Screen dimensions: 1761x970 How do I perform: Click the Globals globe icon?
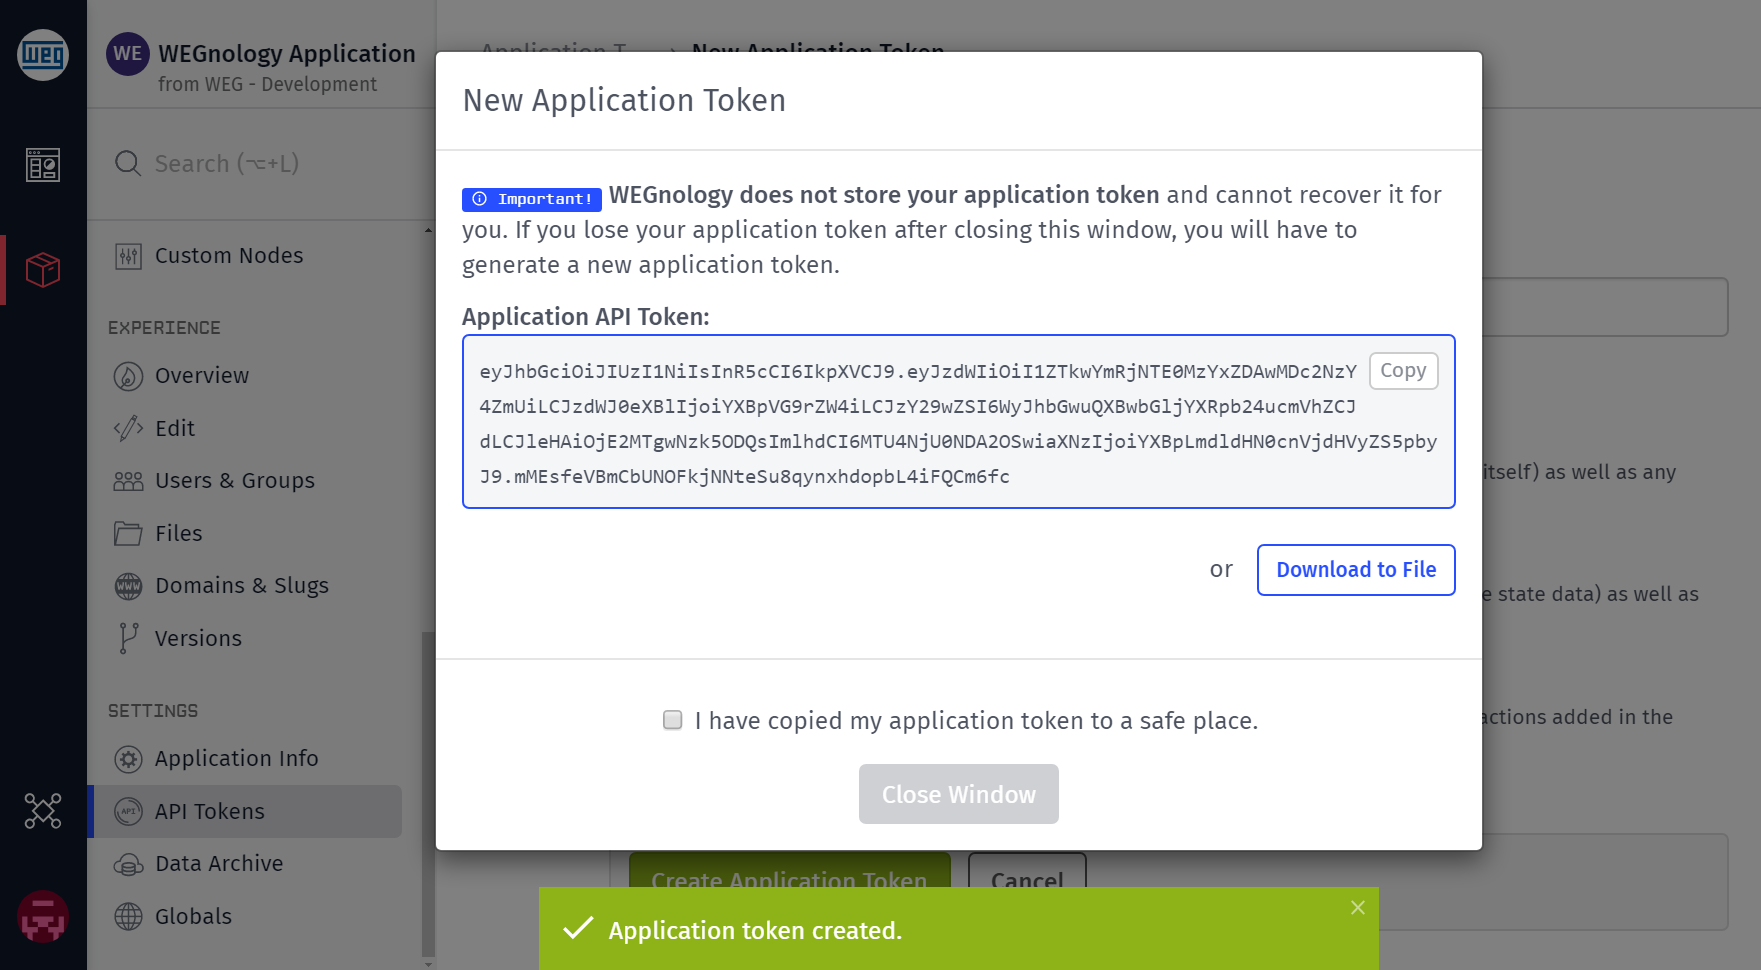pos(128,916)
